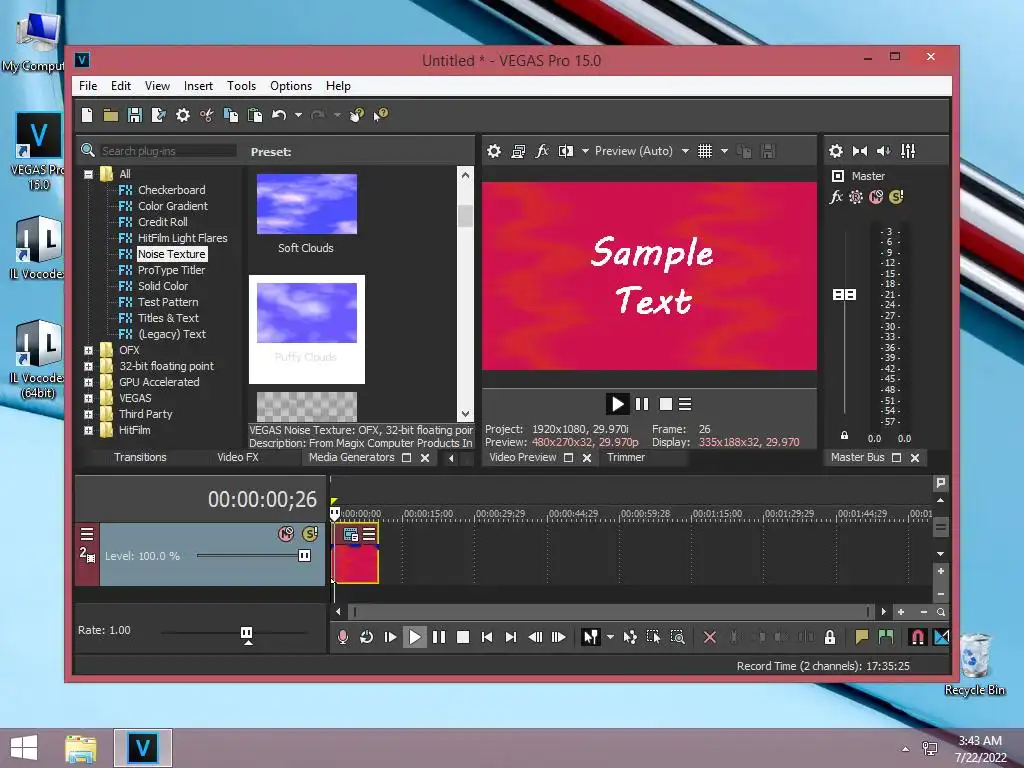Adjust track 2 Level slider
Viewport: 1024px width, 768px height.
[304, 556]
